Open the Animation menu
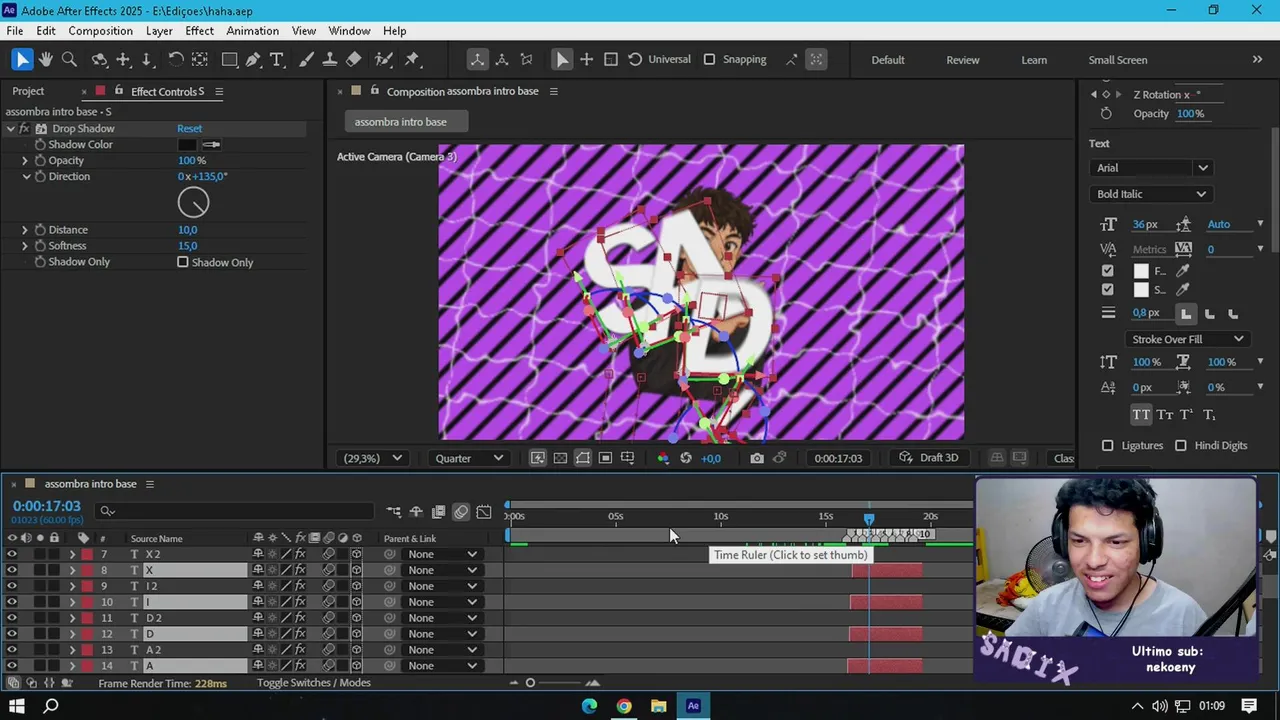The width and height of the screenshot is (1280, 720). tap(252, 31)
